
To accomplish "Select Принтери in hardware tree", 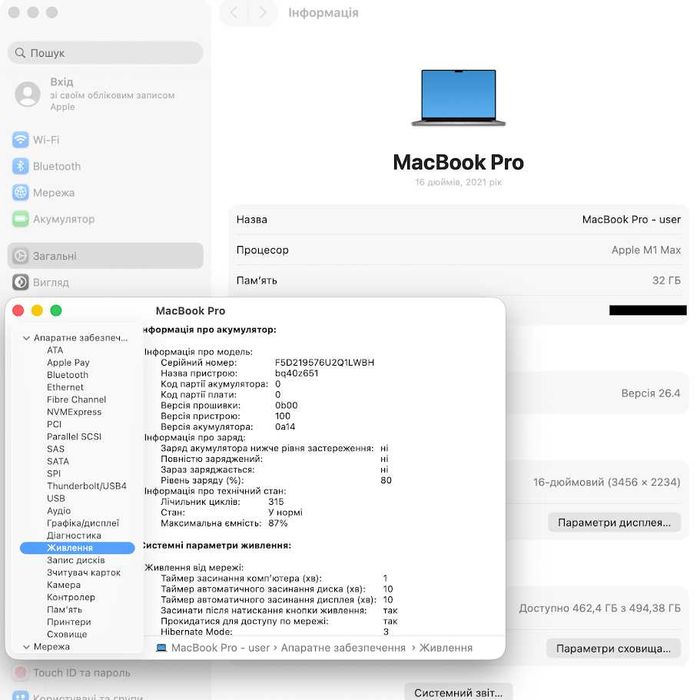I will [69, 622].
